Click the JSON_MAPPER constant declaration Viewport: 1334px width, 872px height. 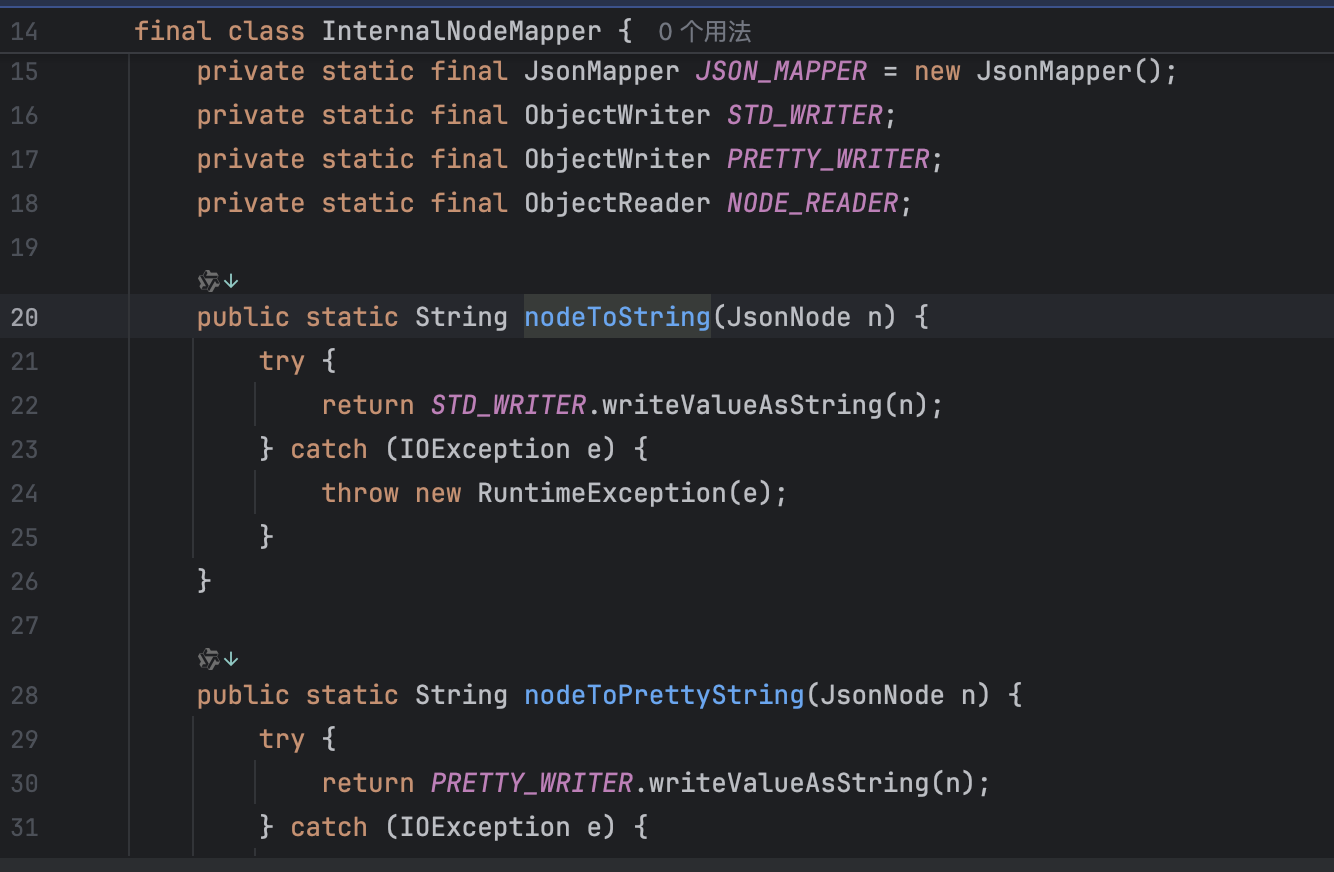(781, 72)
